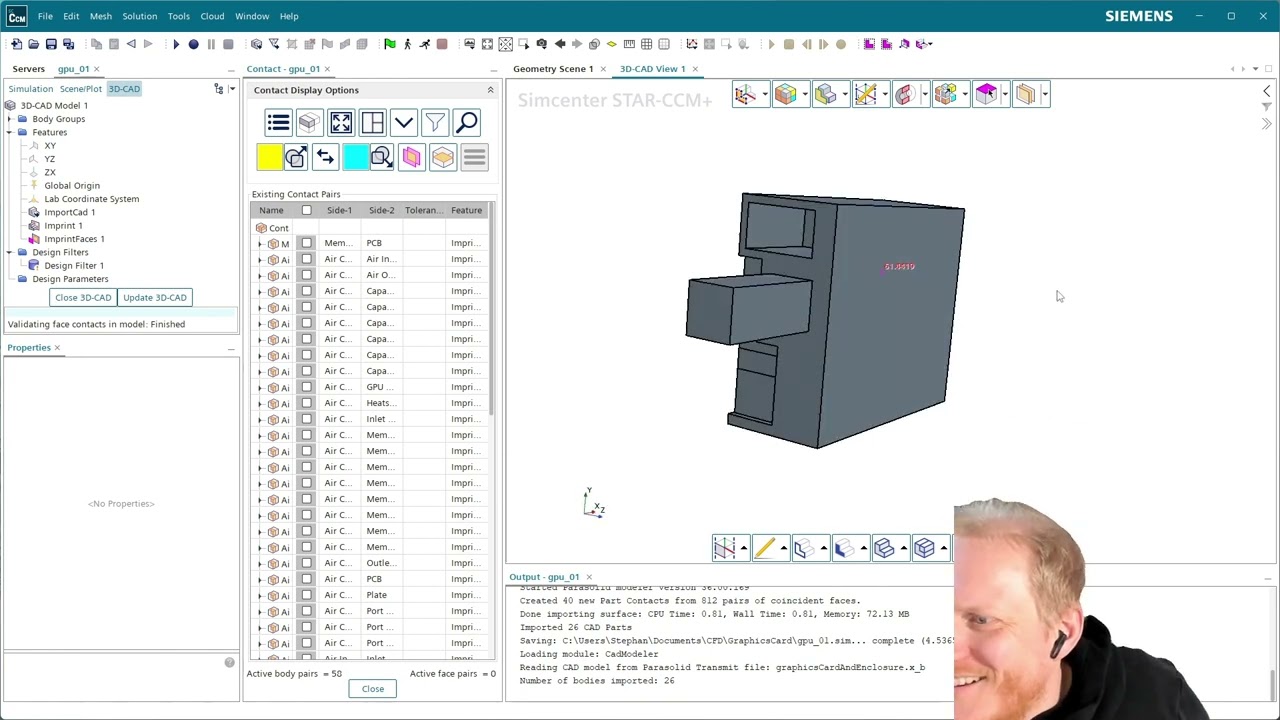Collapse the Features tree node
Viewport: 1280px width, 720px height.
click(x=9, y=132)
